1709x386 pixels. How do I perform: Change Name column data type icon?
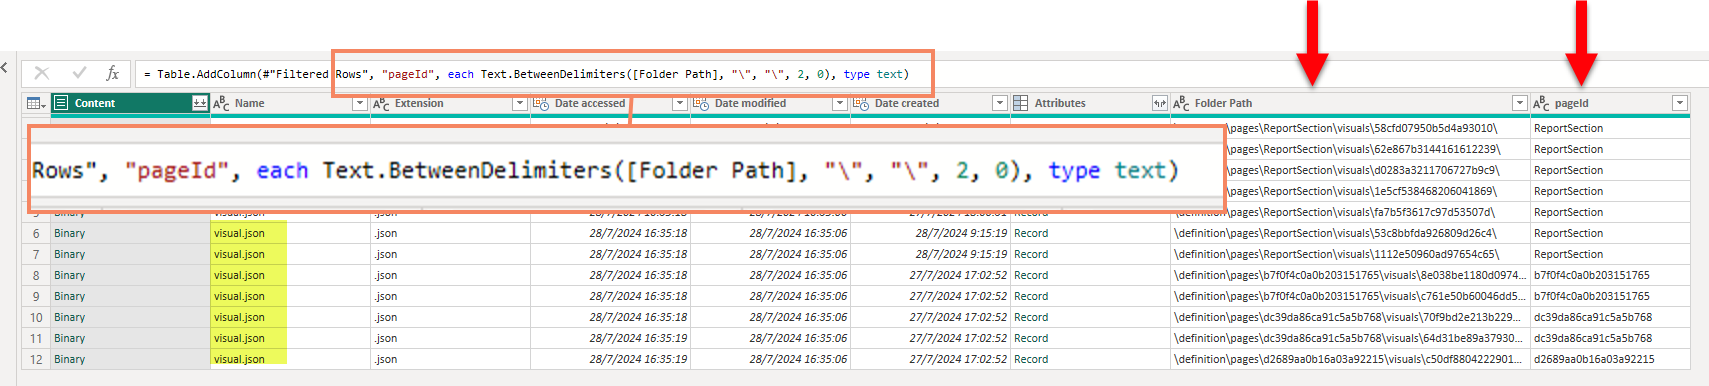[221, 103]
